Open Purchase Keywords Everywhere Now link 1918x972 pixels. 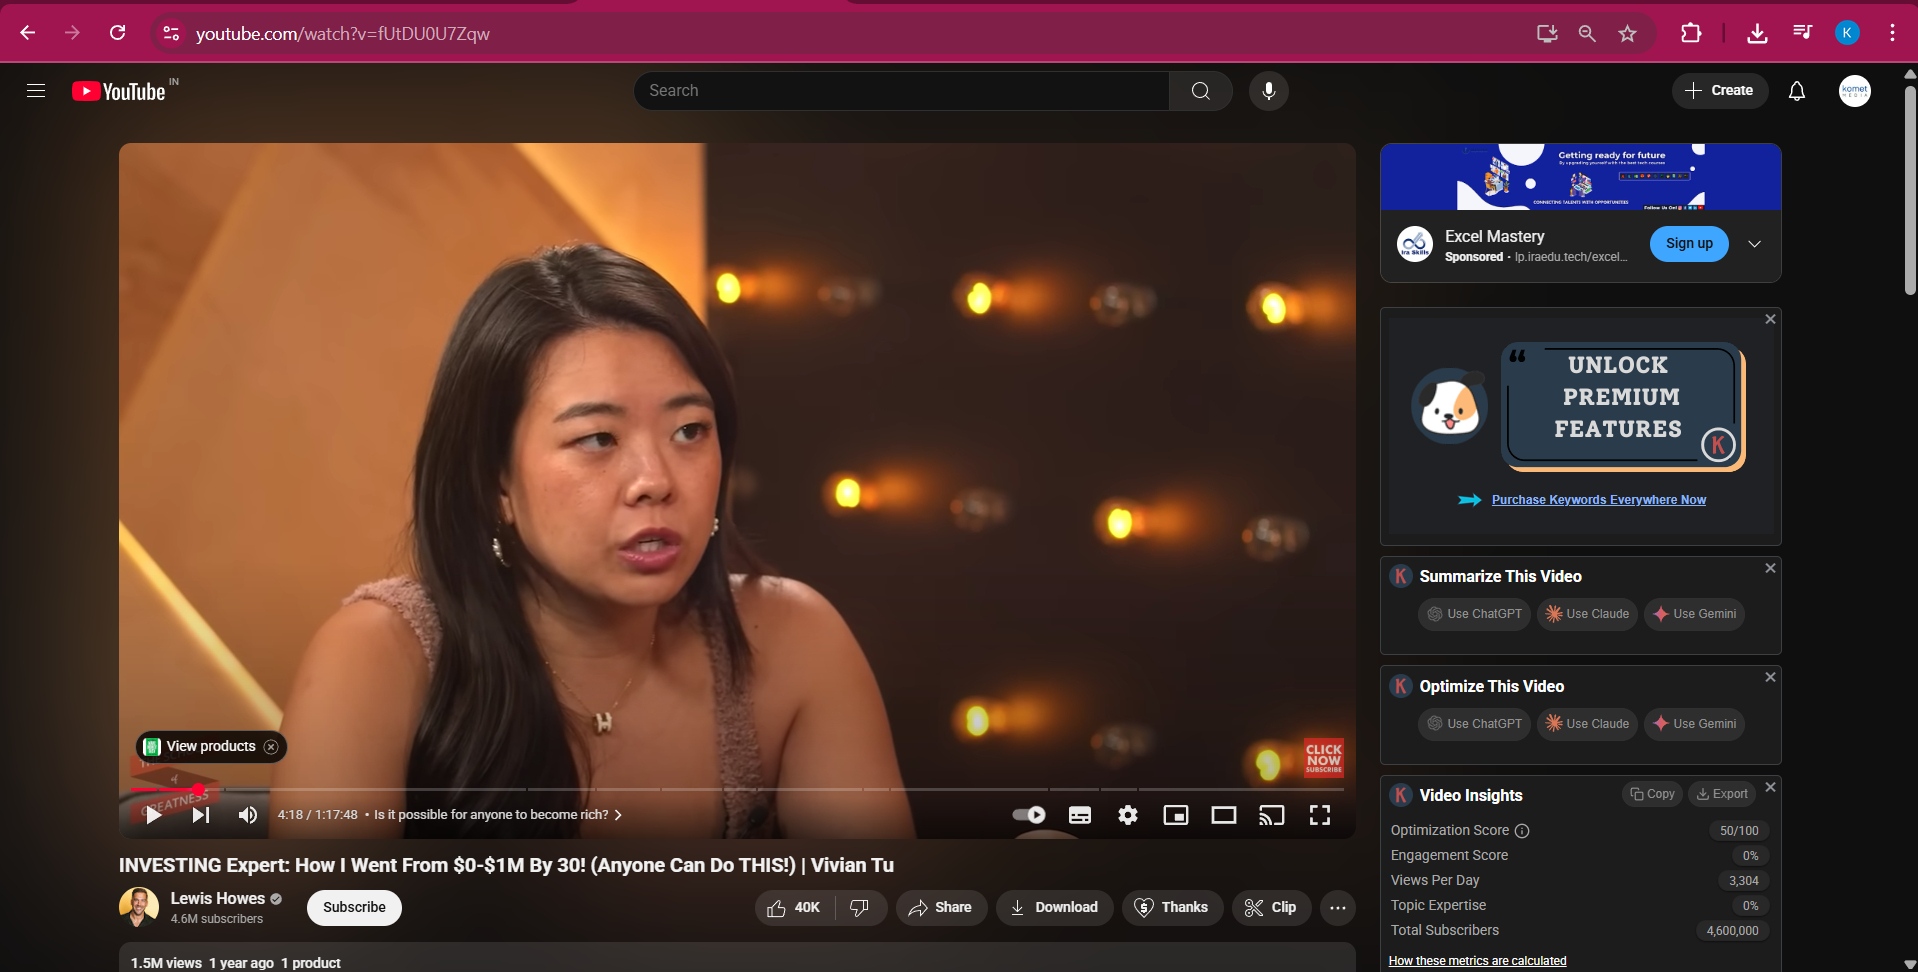pyautogui.click(x=1598, y=500)
